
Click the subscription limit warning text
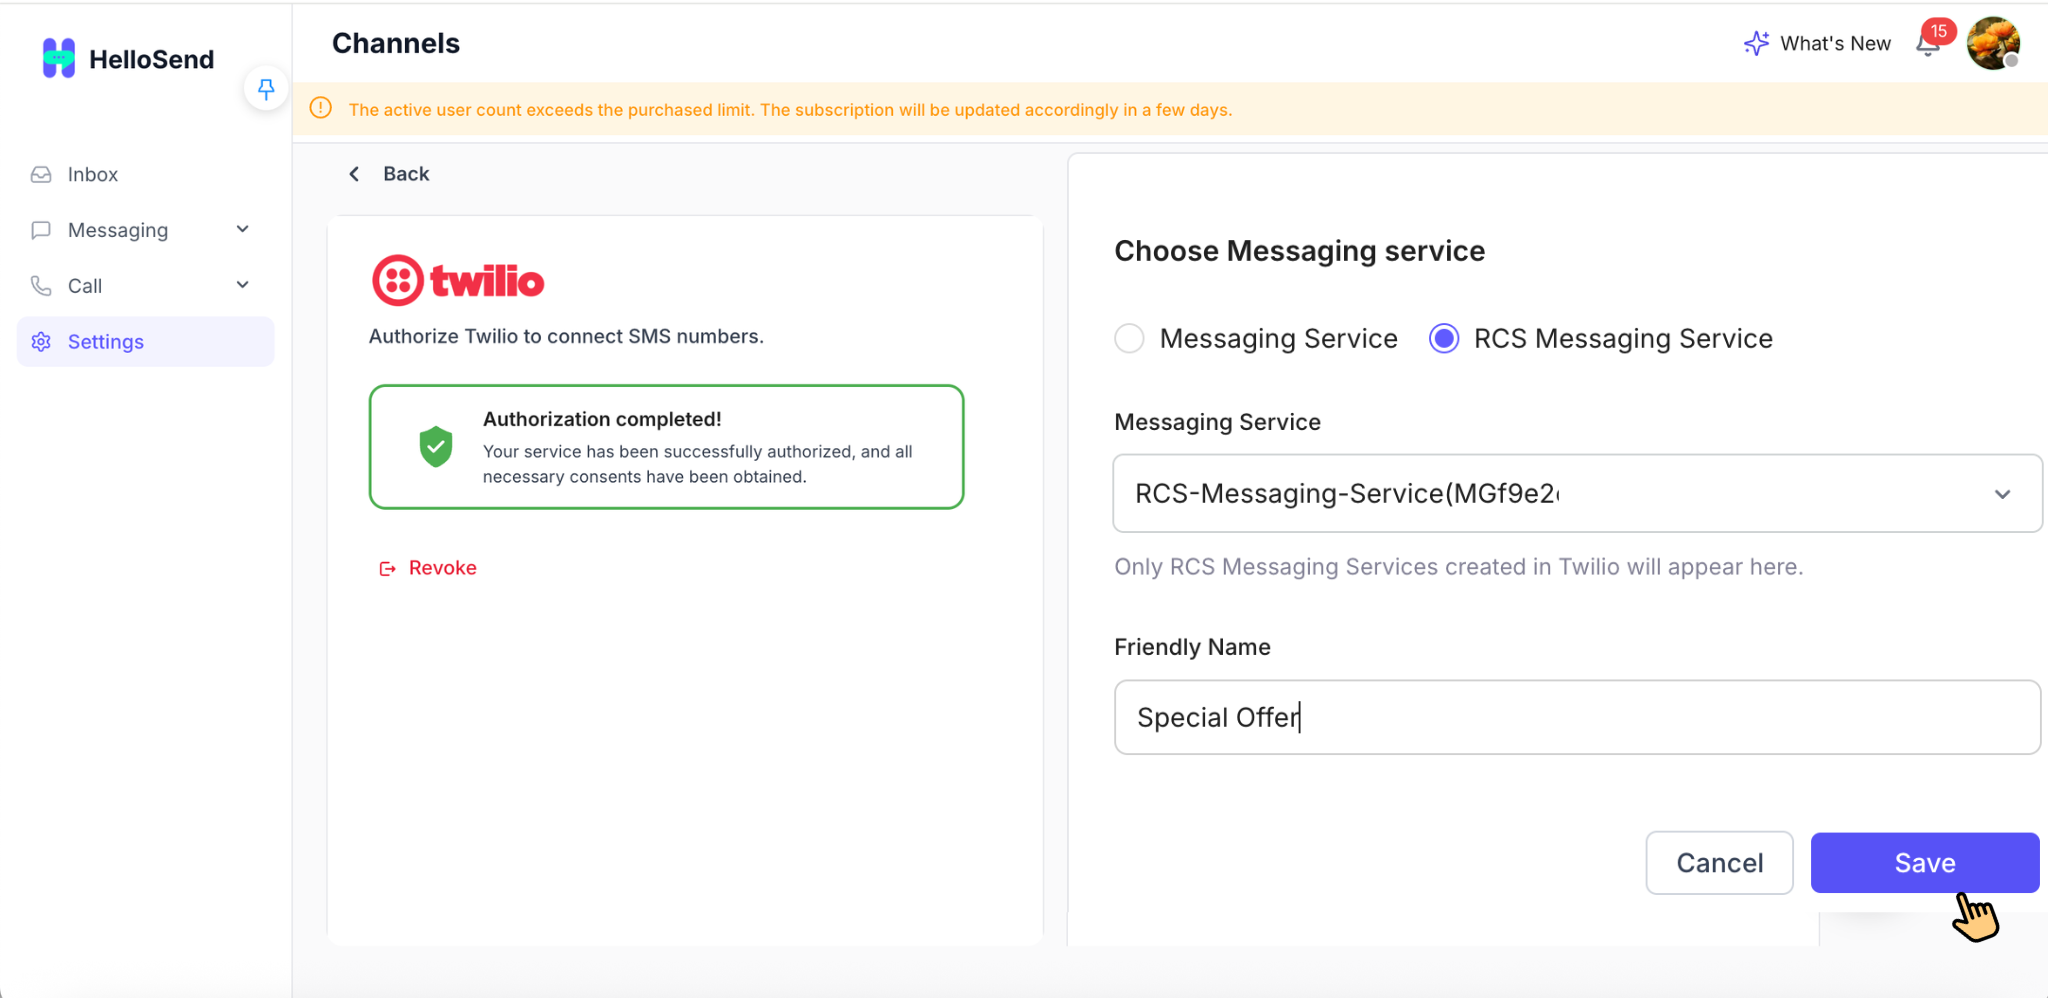[790, 109]
